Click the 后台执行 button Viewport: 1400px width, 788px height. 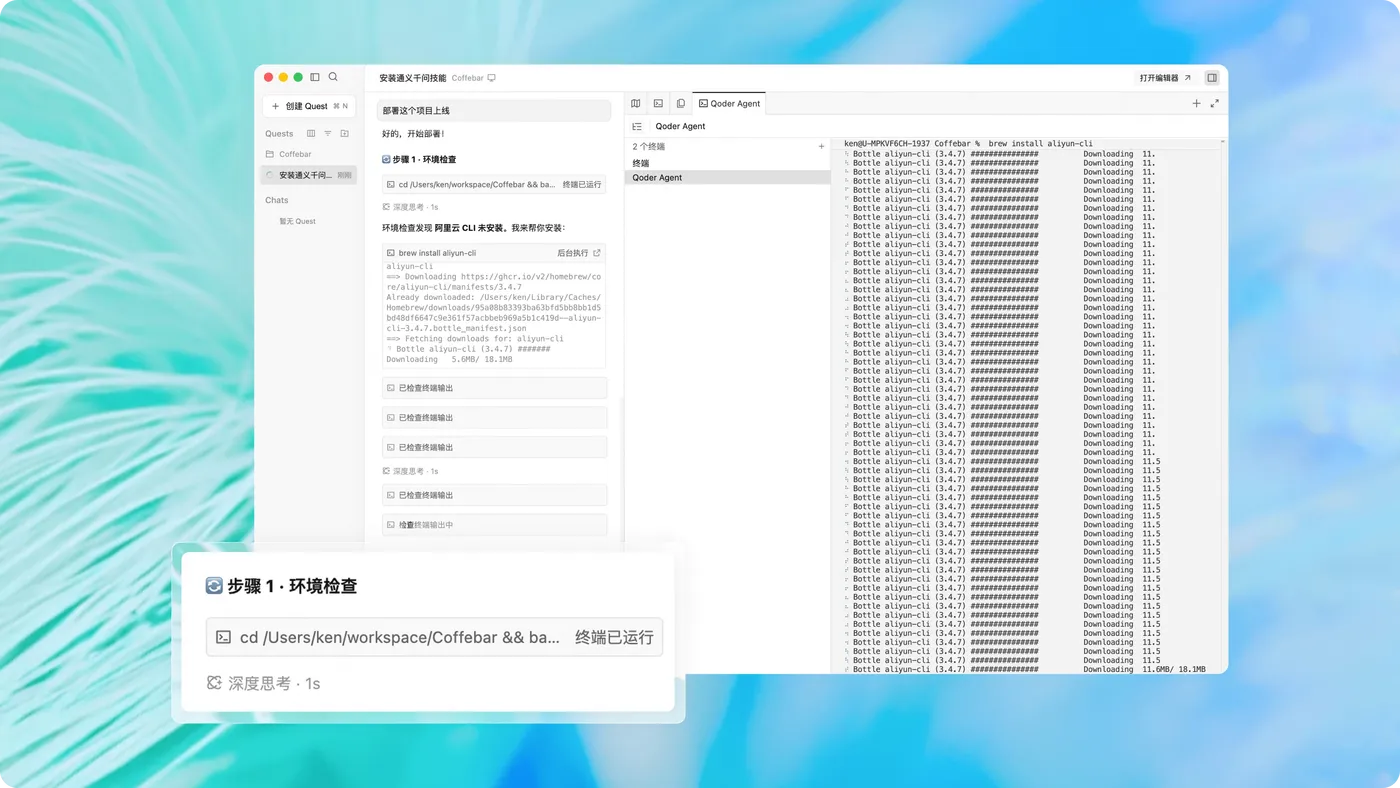[572, 253]
